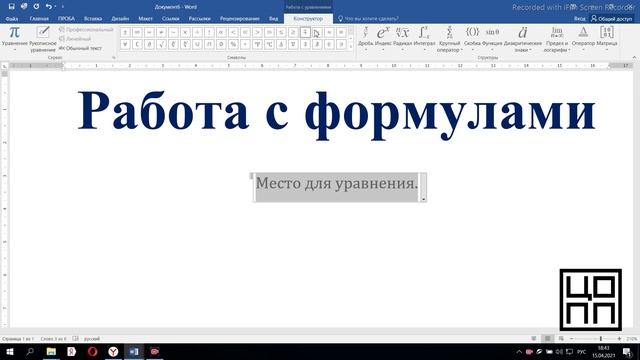Insert the union ∪ symbol
Screen dimensions: 640x360
tap(197, 44)
